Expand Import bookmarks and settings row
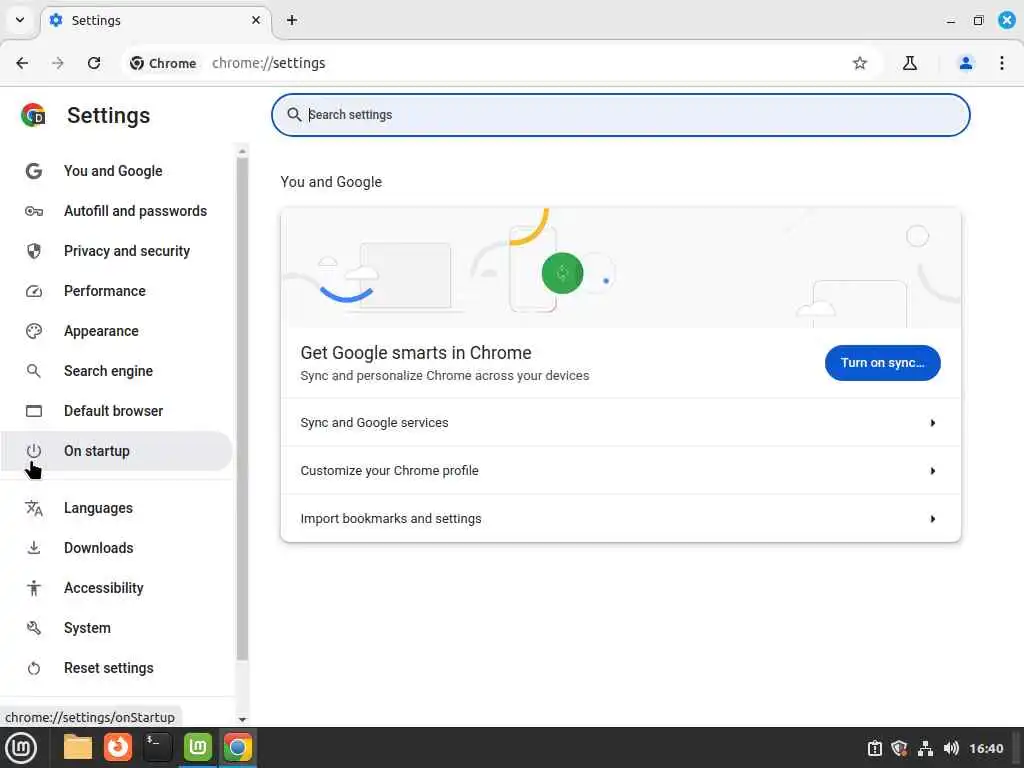1024x768 pixels. click(620, 519)
